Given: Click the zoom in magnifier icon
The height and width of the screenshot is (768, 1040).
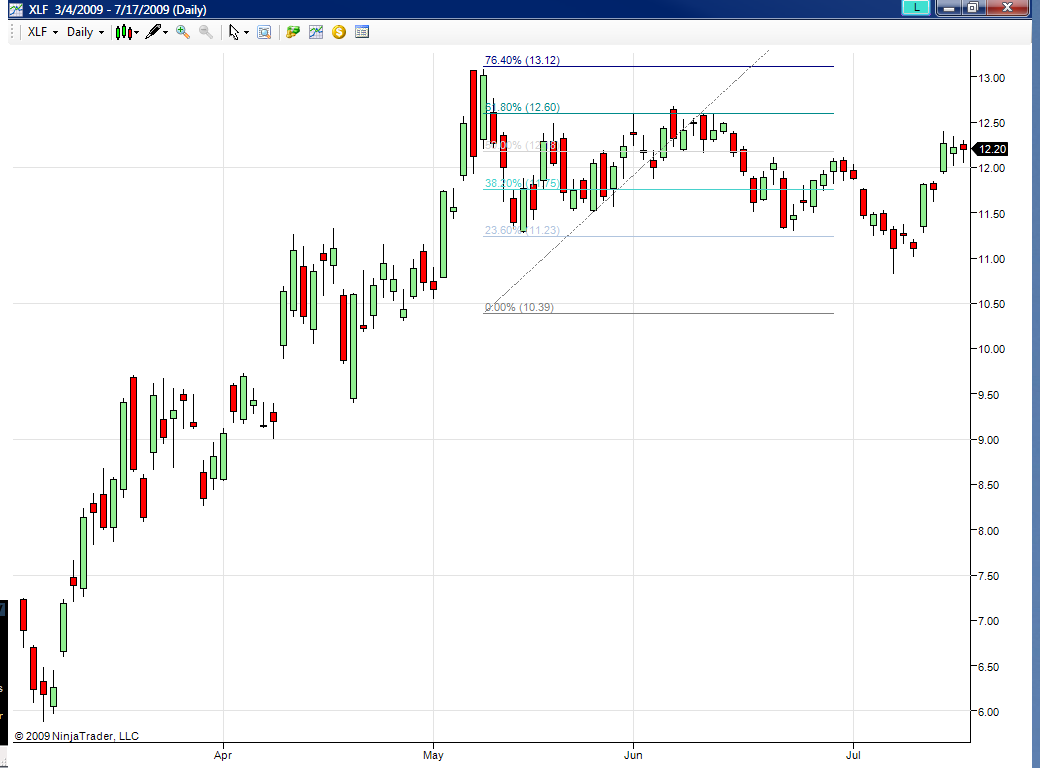Looking at the screenshot, I should (x=183, y=32).
